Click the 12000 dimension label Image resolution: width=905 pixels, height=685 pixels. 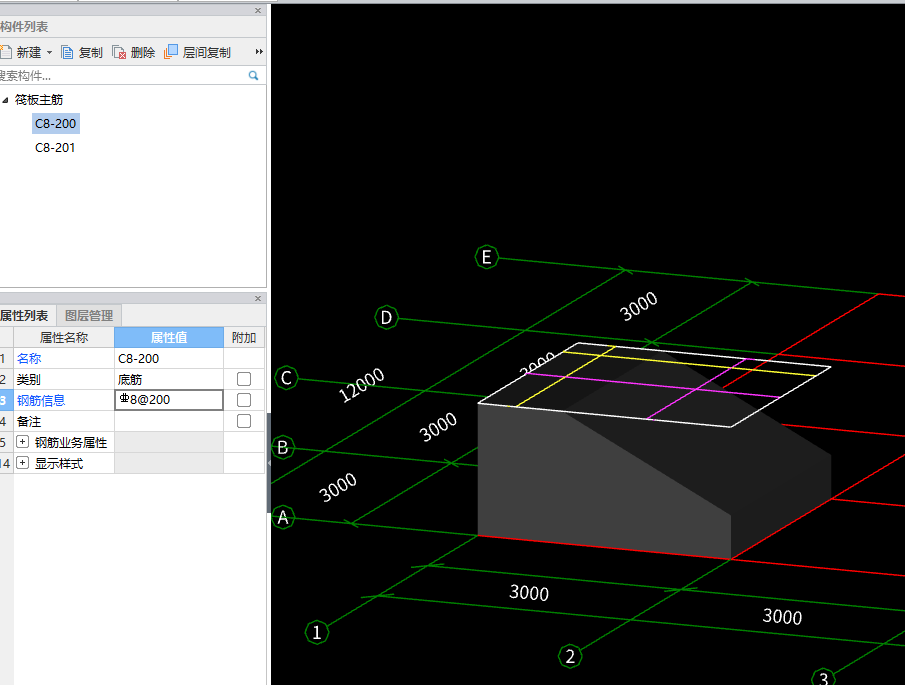(361, 385)
